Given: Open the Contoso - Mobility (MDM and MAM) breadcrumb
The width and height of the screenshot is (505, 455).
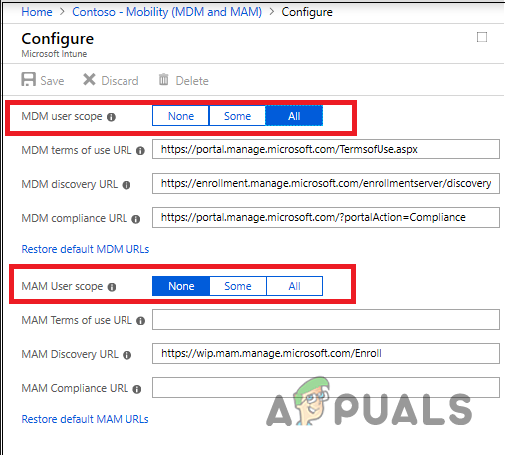Looking at the screenshot, I should [167, 12].
